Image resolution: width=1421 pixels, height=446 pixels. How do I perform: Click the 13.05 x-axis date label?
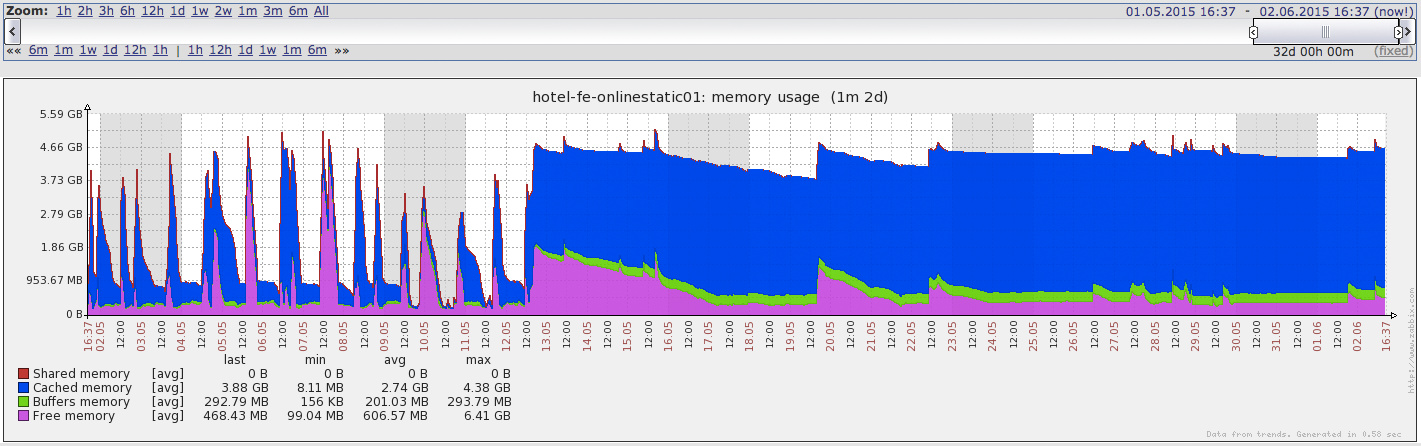547,334
